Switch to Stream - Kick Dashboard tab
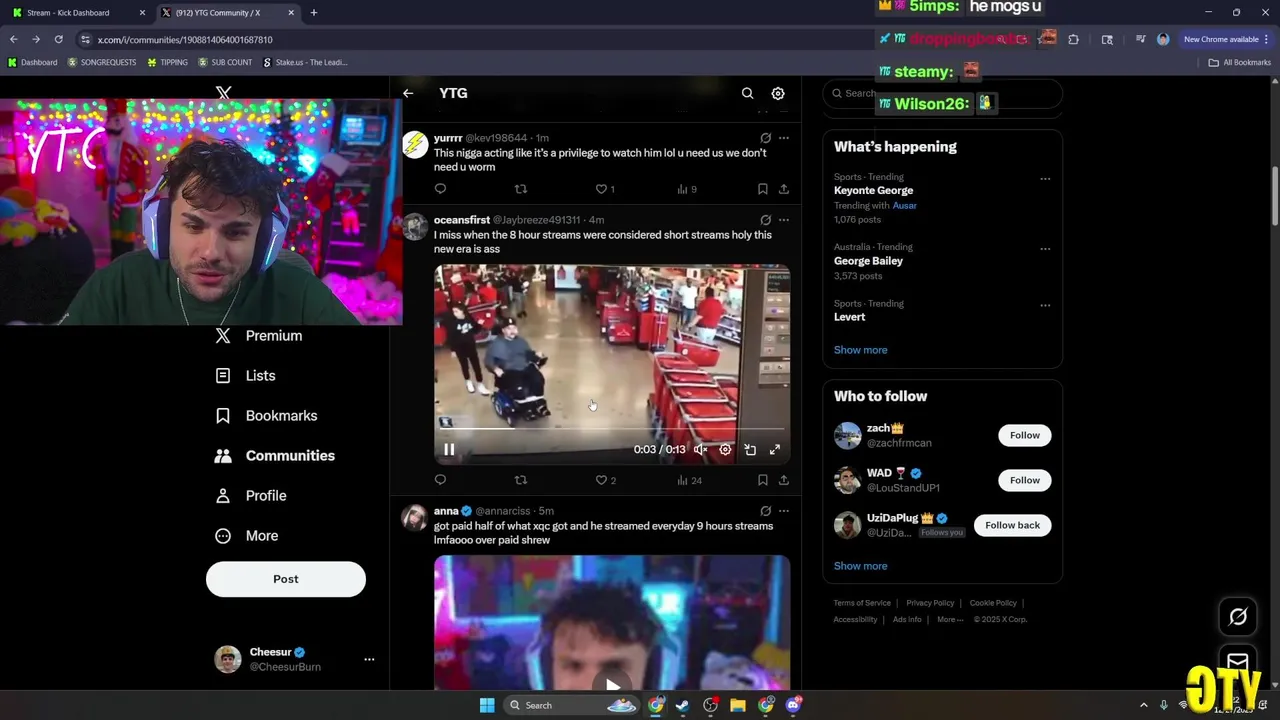 point(78,13)
